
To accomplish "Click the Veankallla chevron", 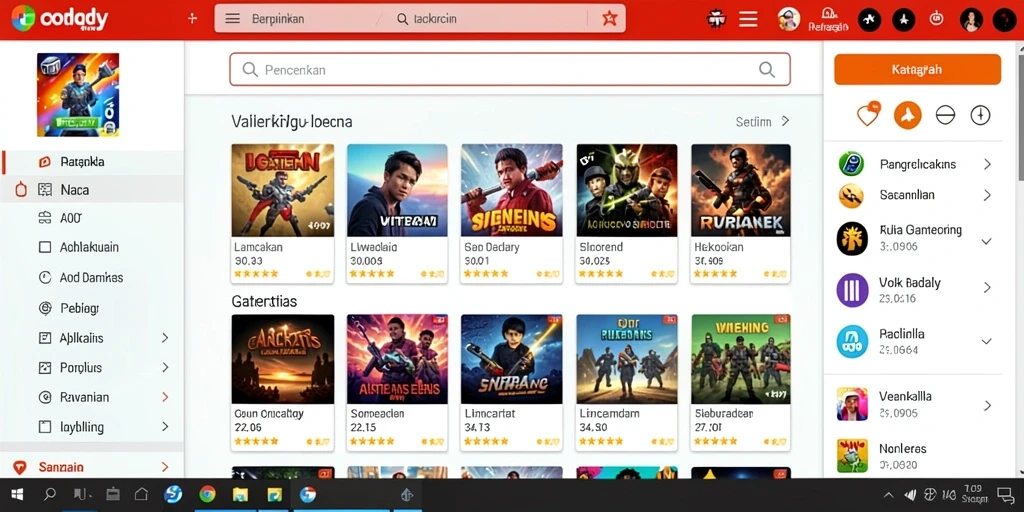I will (x=987, y=406).
